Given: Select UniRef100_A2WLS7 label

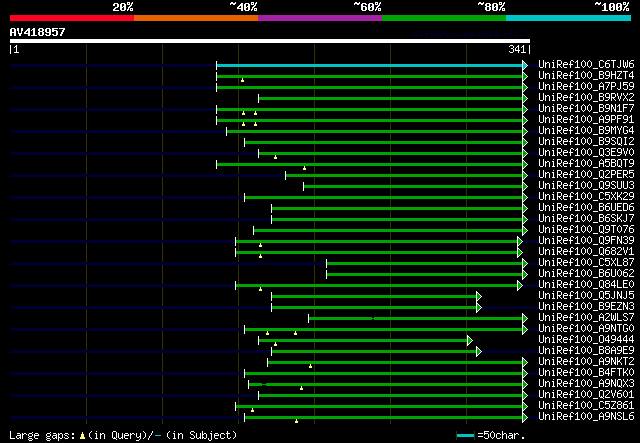Looking at the screenshot, I should tap(586, 318).
